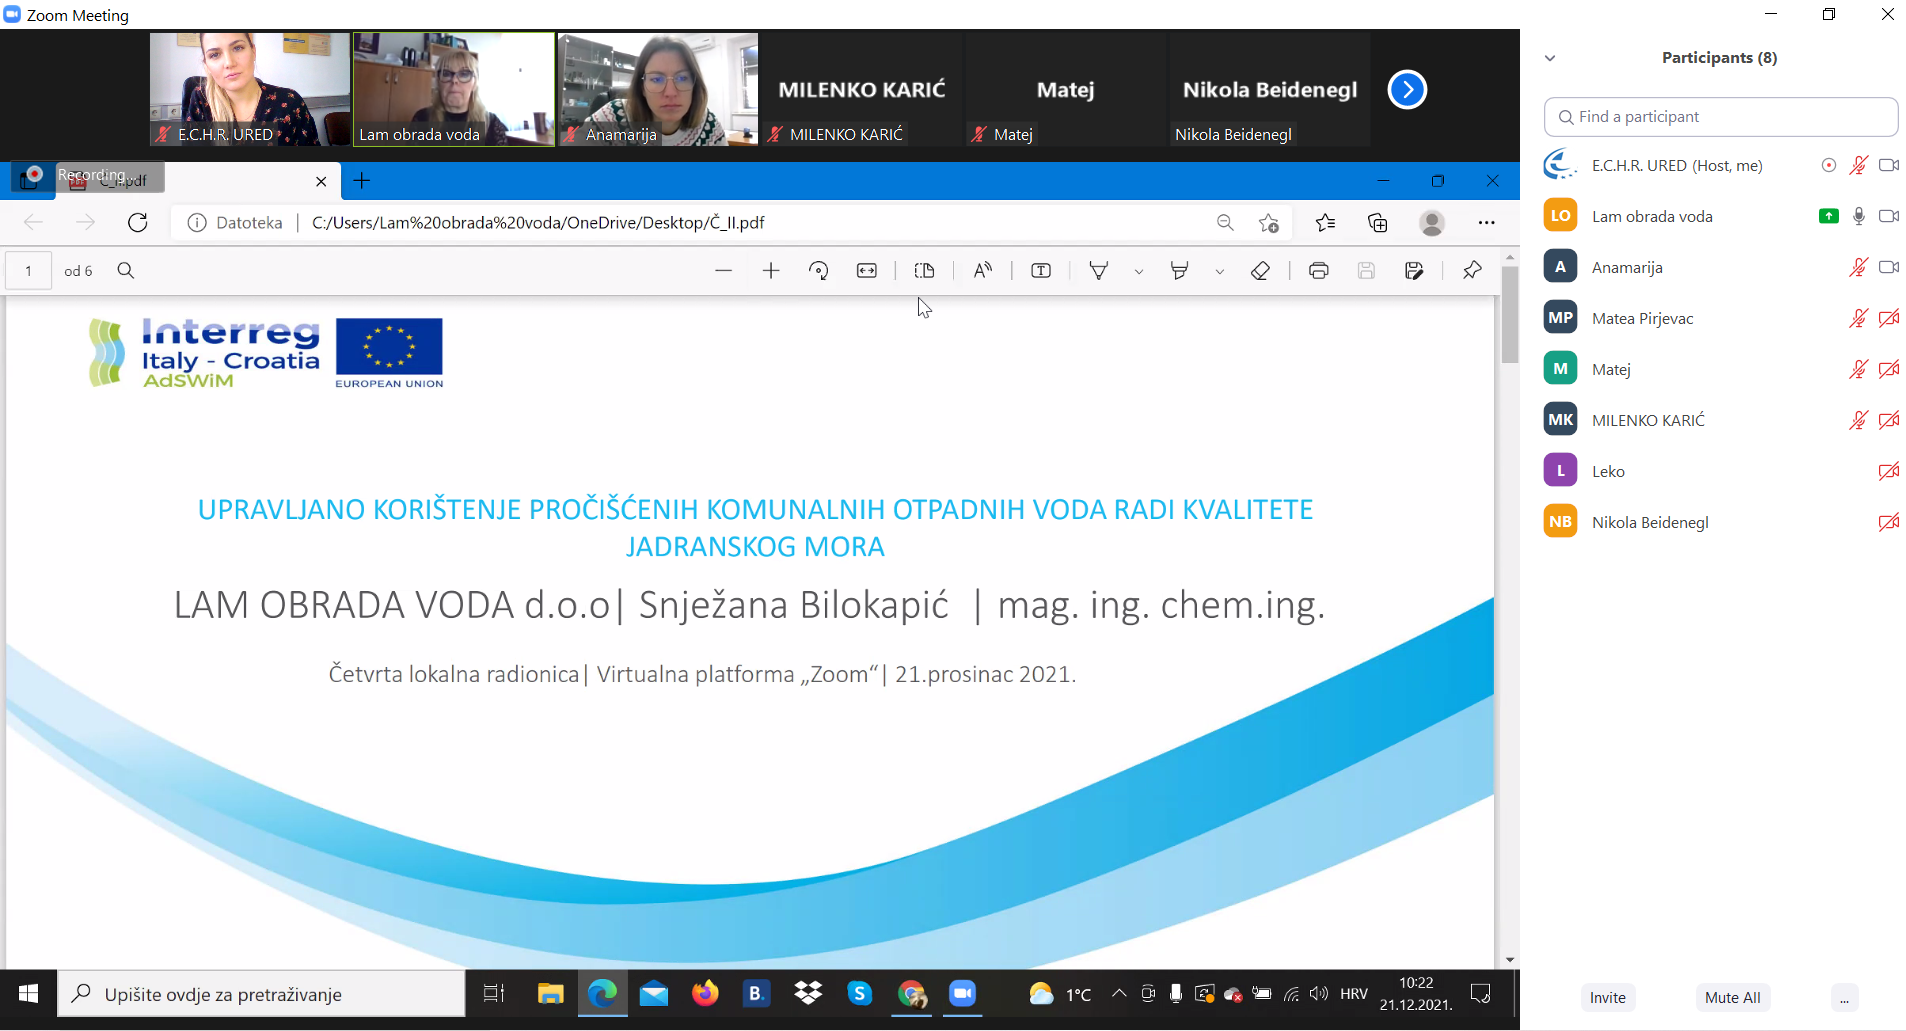Click the PDF rotate icon
The image size is (1906, 1031).
(818, 271)
